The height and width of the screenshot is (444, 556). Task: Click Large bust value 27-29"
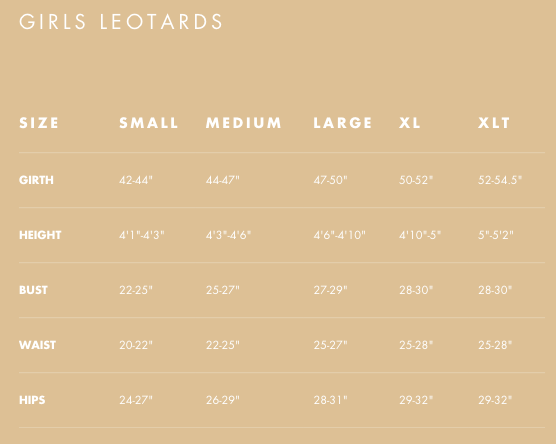[330, 290]
